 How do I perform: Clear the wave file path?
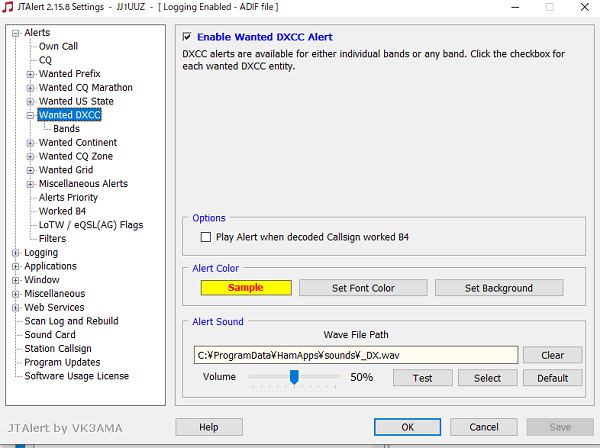(553, 355)
